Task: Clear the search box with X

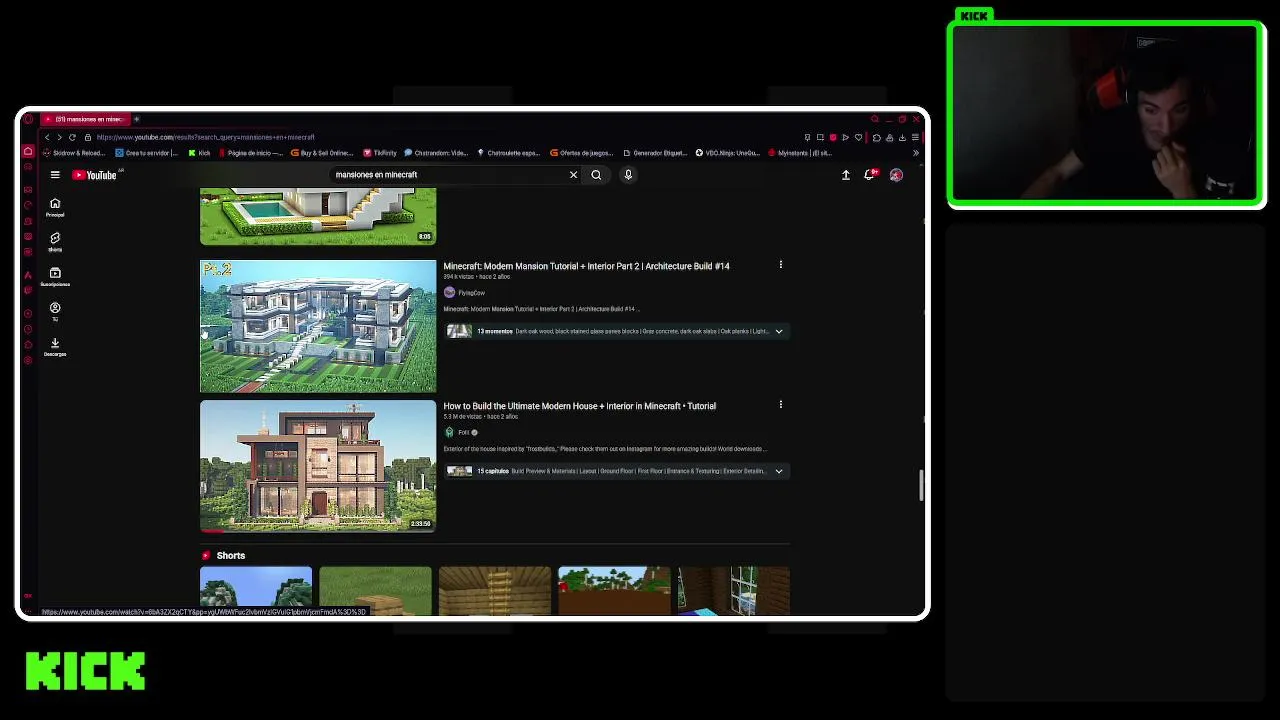Action: click(573, 175)
